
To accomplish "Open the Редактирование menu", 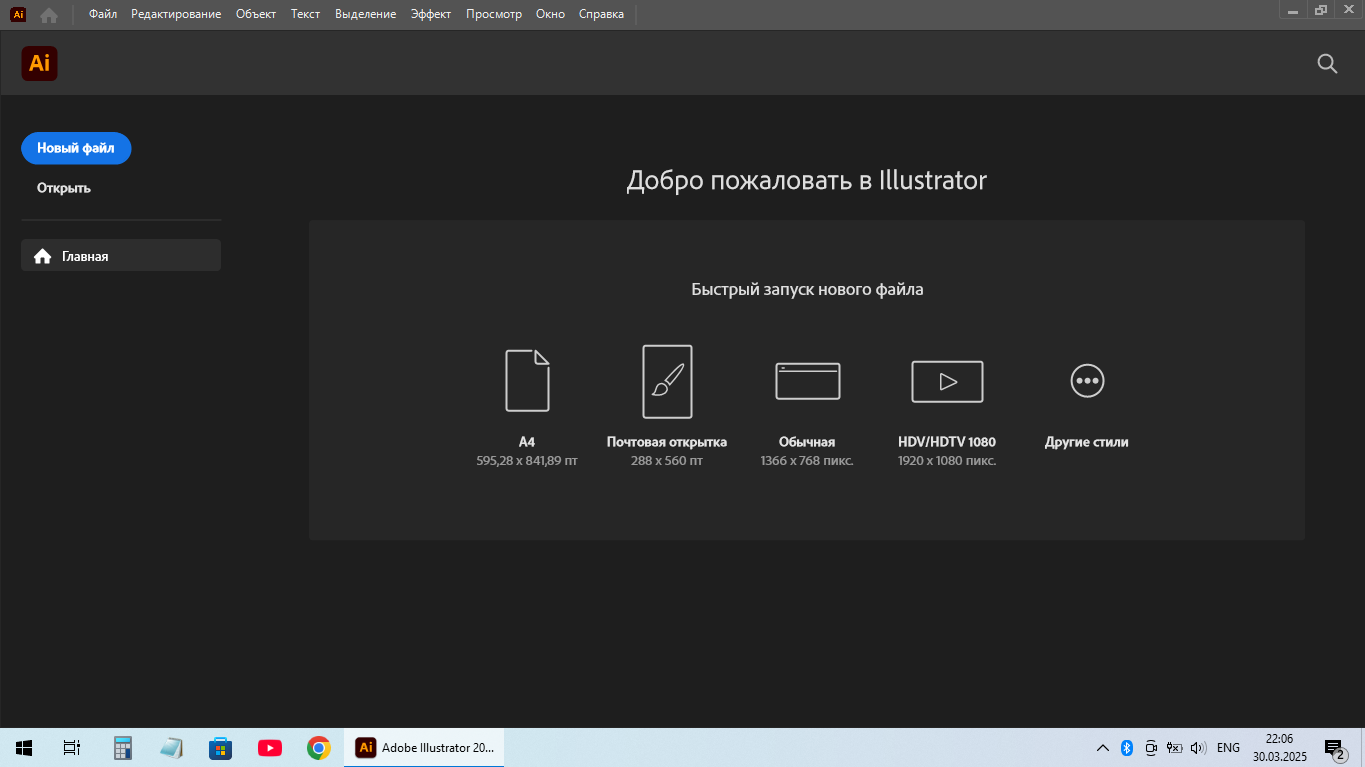I will pos(176,14).
